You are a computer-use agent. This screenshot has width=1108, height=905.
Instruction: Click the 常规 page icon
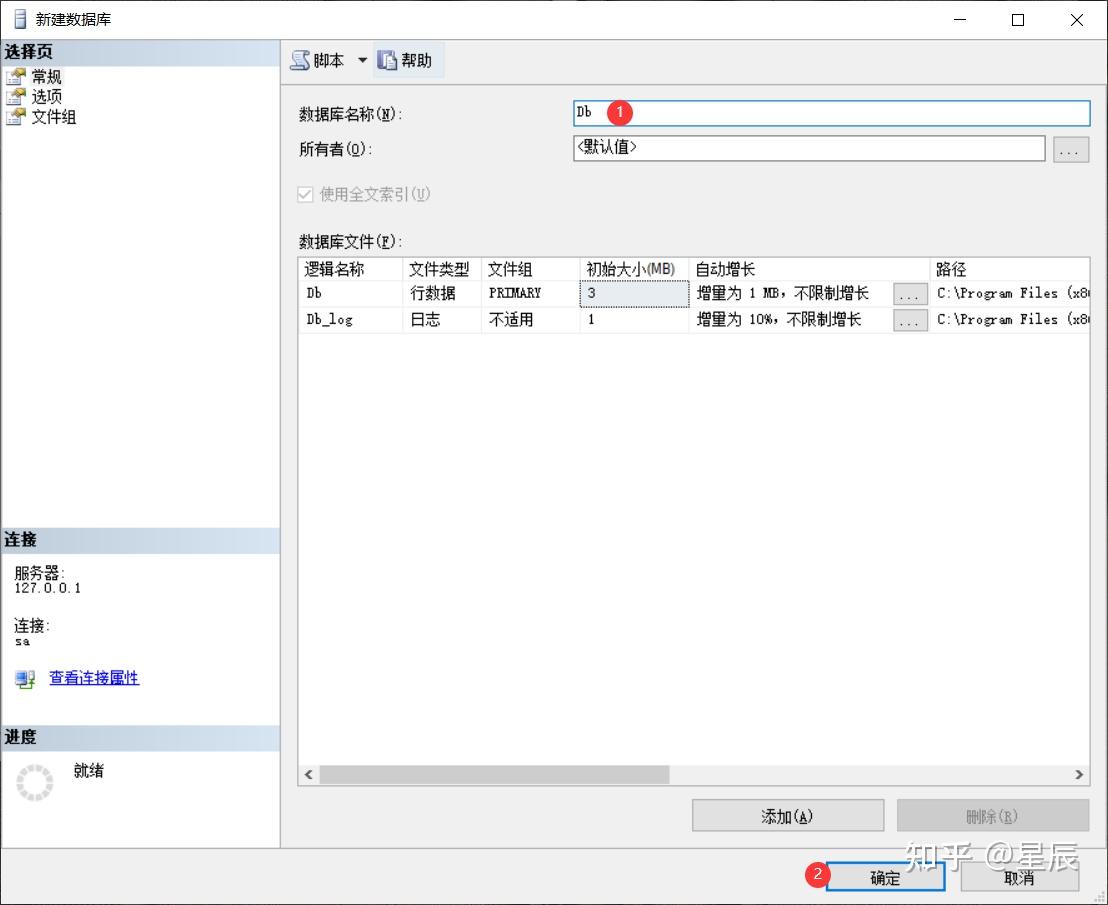point(16,76)
